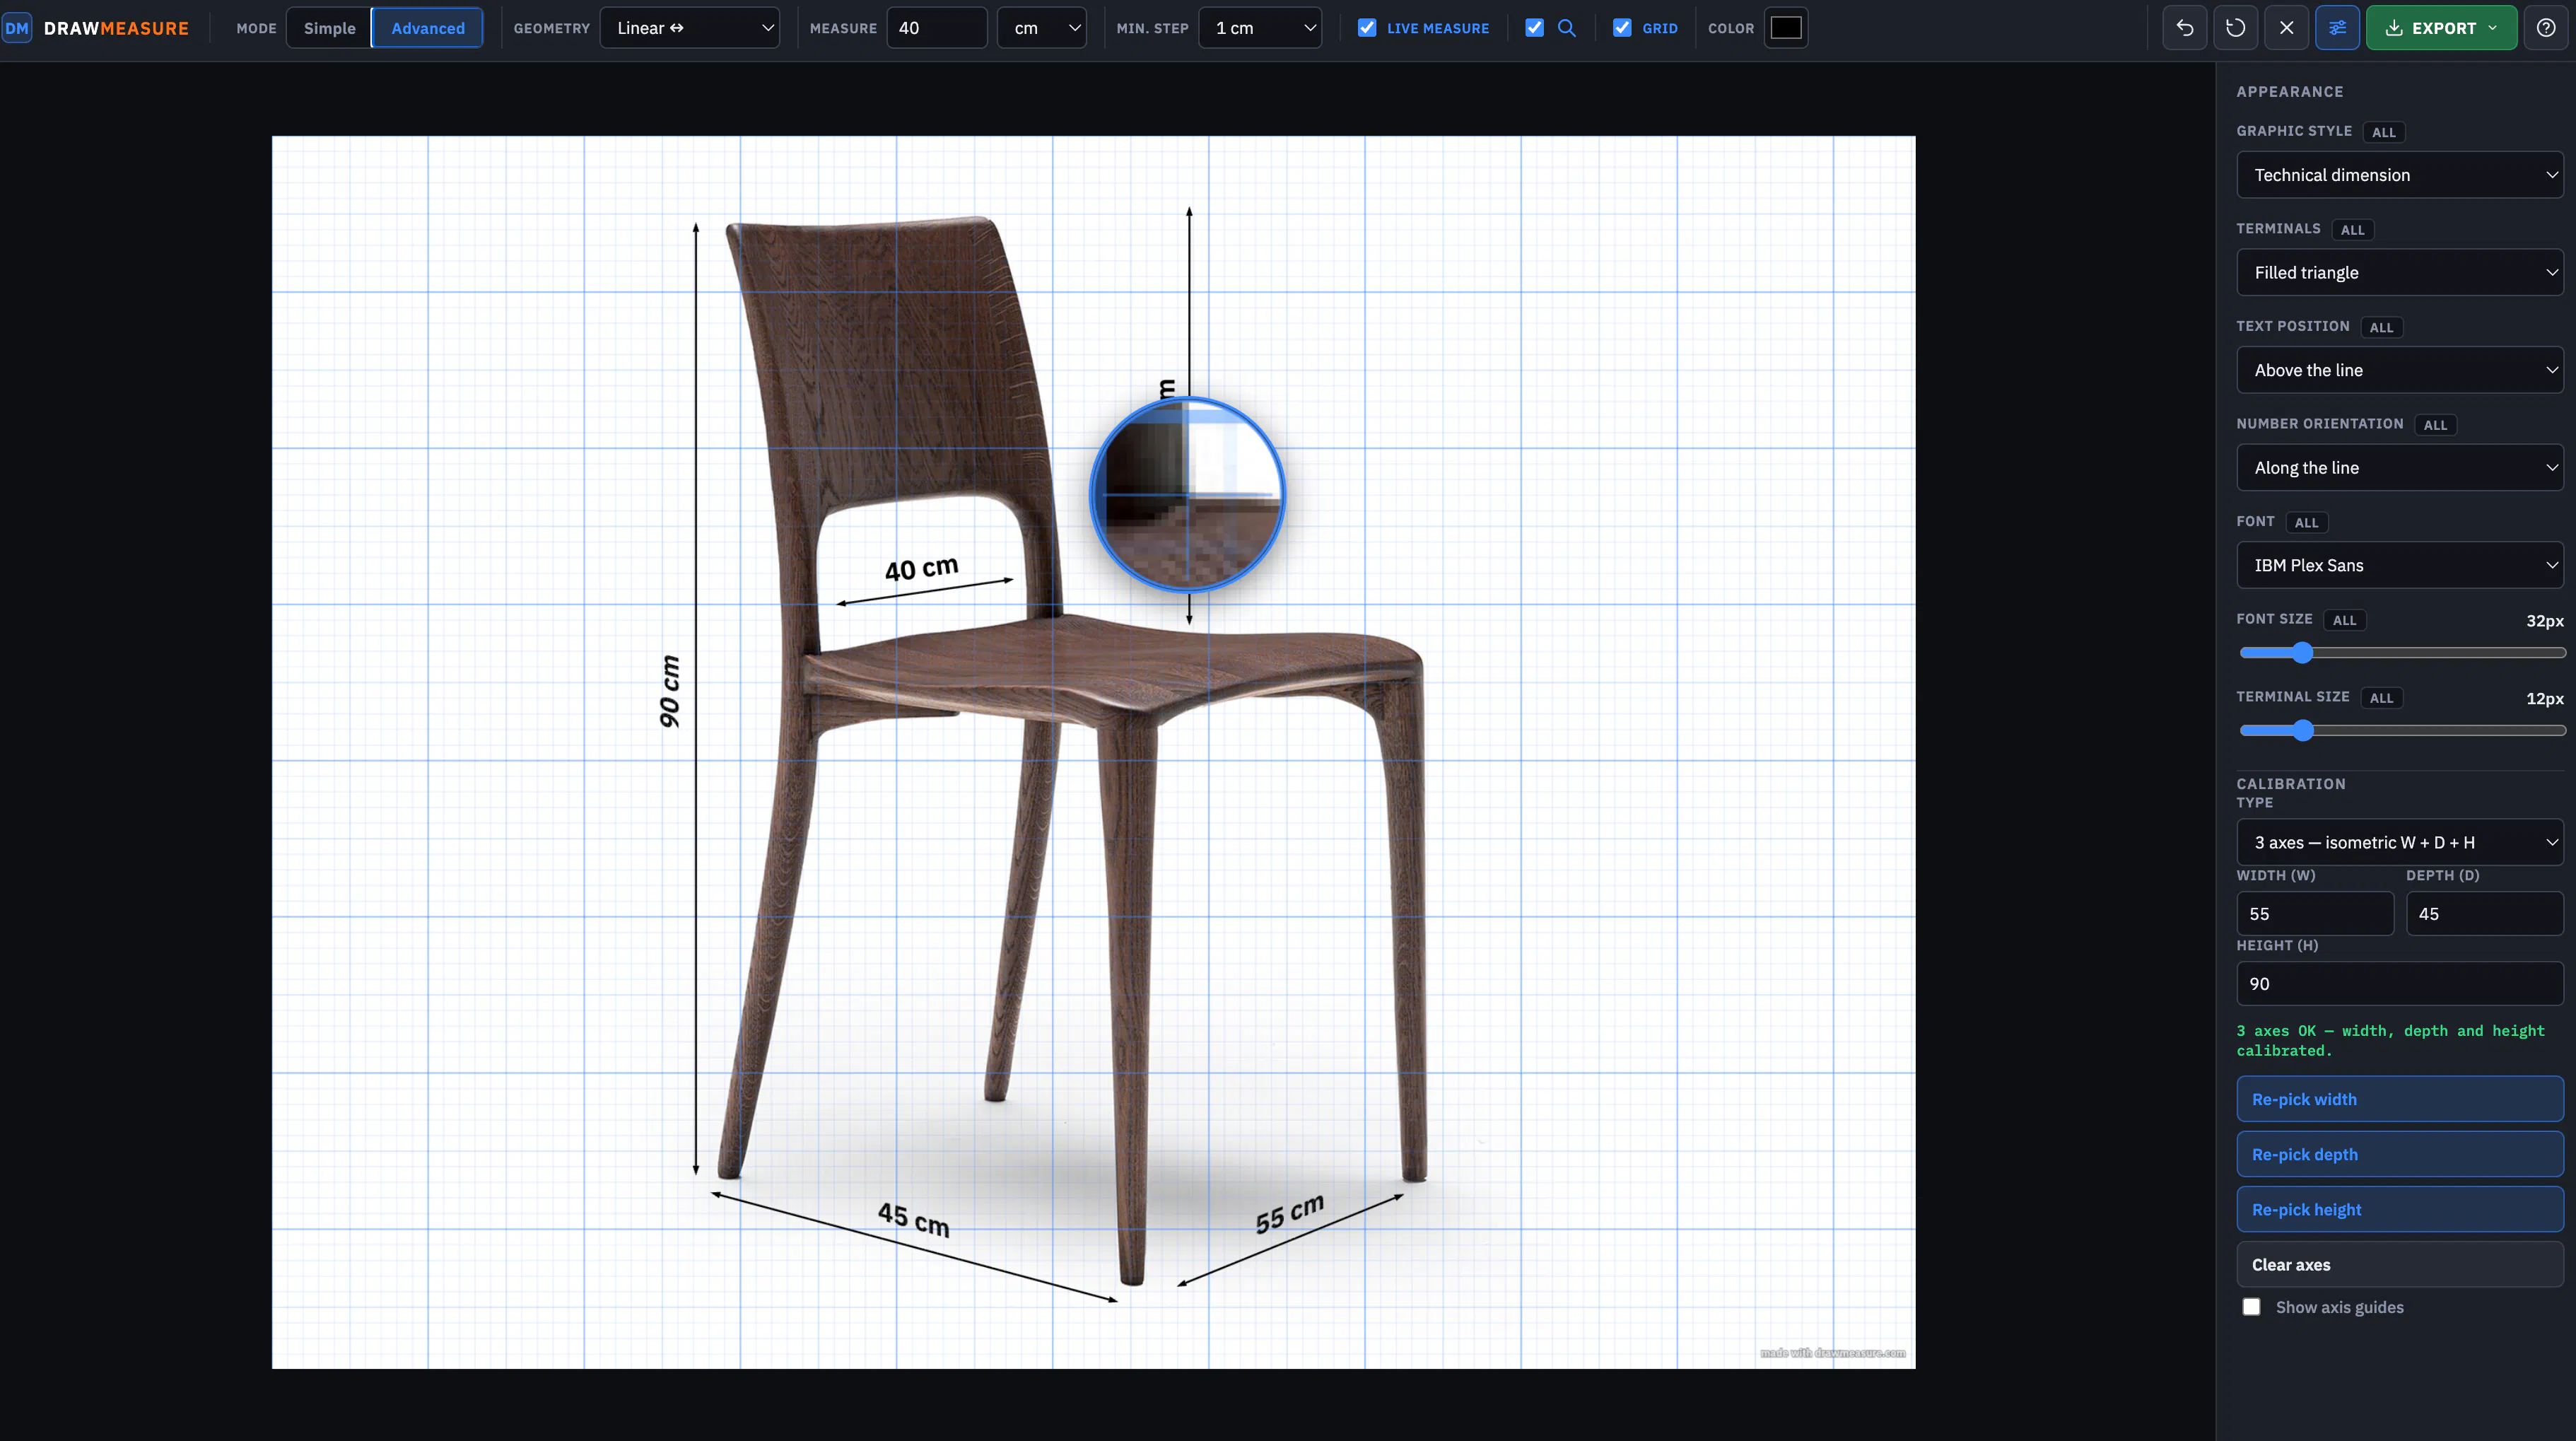The width and height of the screenshot is (2576, 1441).
Task: Click Re-pick depth button
Action: click(2400, 1154)
